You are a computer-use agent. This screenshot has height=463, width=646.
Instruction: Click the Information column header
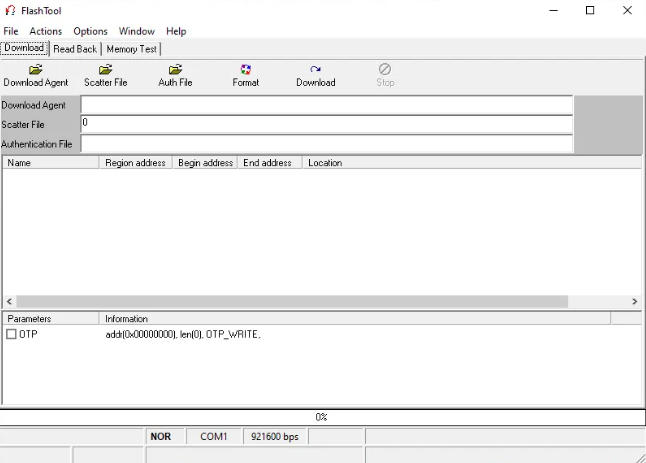(355, 318)
